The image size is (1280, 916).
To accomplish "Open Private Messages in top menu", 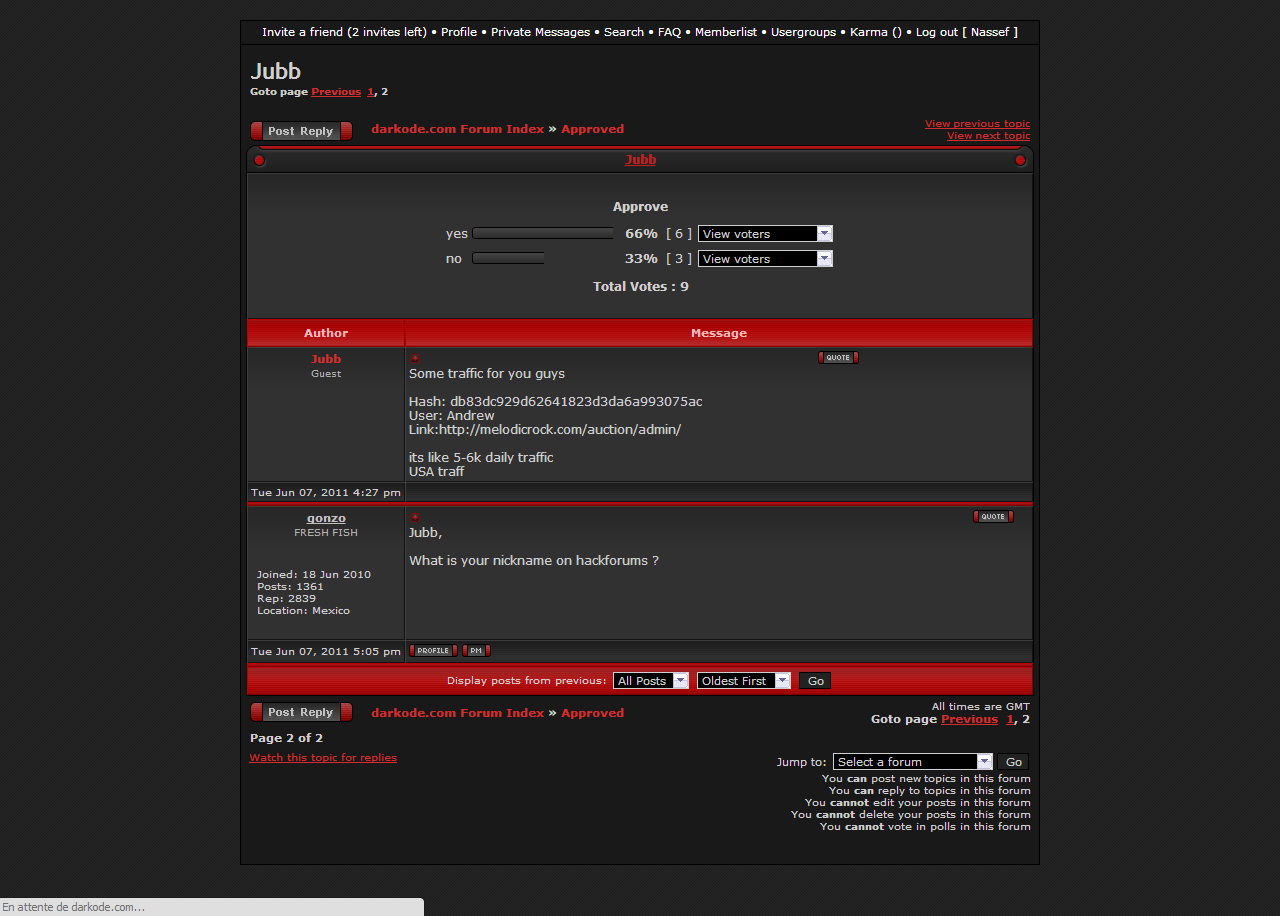I will pos(540,32).
